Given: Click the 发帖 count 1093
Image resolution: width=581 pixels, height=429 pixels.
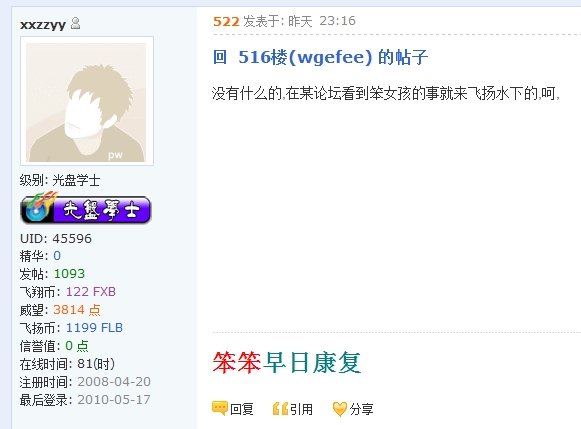Looking at the screenshot, I should pyautogui.click(x=69, y=274).
